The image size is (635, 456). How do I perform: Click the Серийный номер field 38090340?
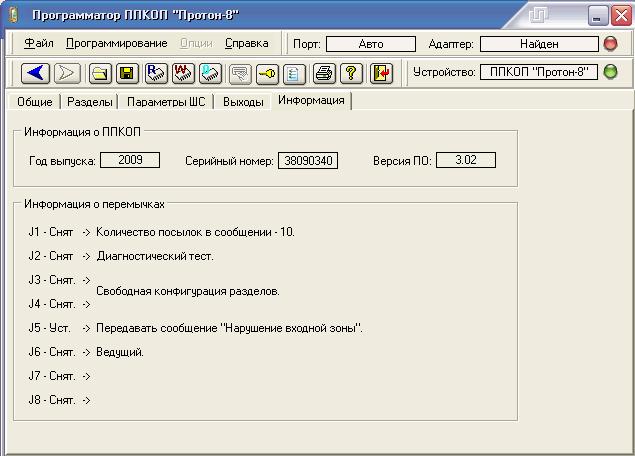pyautogui.click(x=308, y=160)
